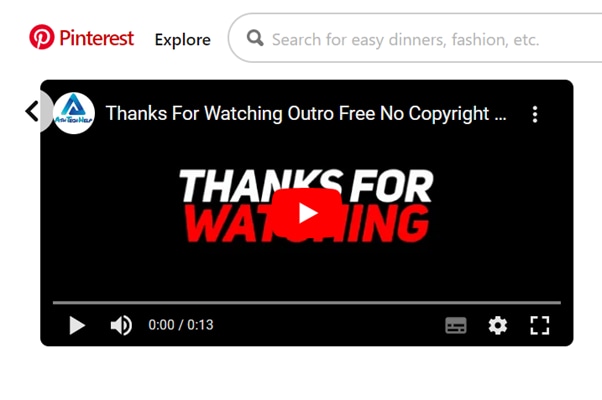
Task: Click the 0:00 / 0:13 time display
Action: pos(181,325)
